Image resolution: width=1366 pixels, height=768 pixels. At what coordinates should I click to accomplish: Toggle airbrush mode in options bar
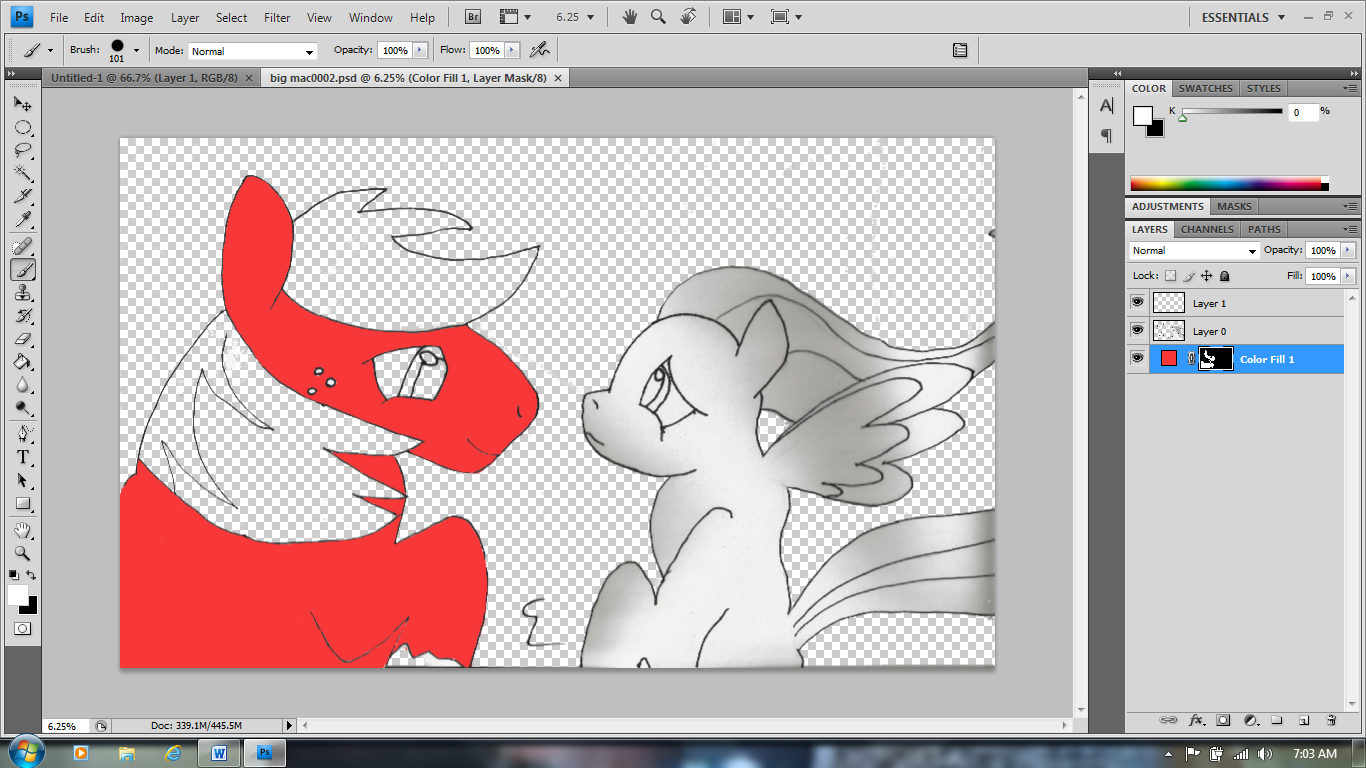pos(540,49)
